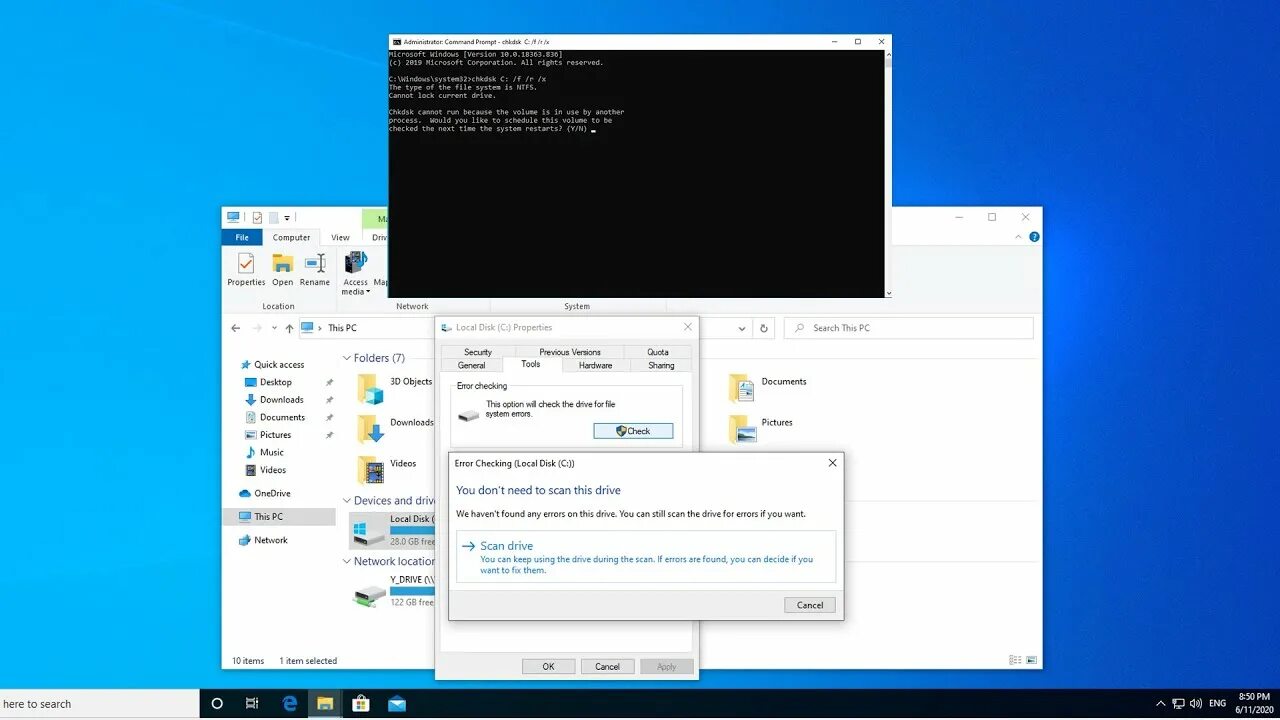Click the refresh button in Explorer address bar

pyautogui.click(x=764, y=328)
